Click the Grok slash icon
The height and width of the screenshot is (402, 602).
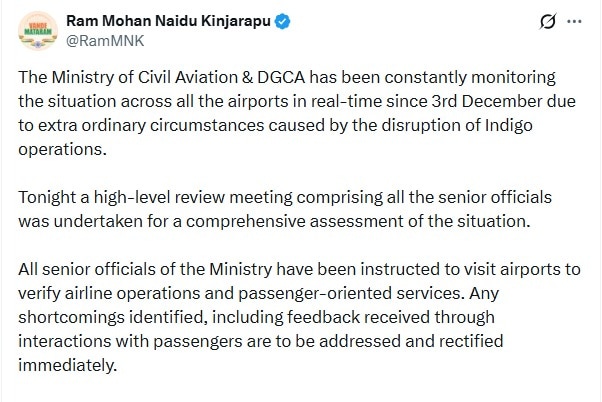[547, 21]
